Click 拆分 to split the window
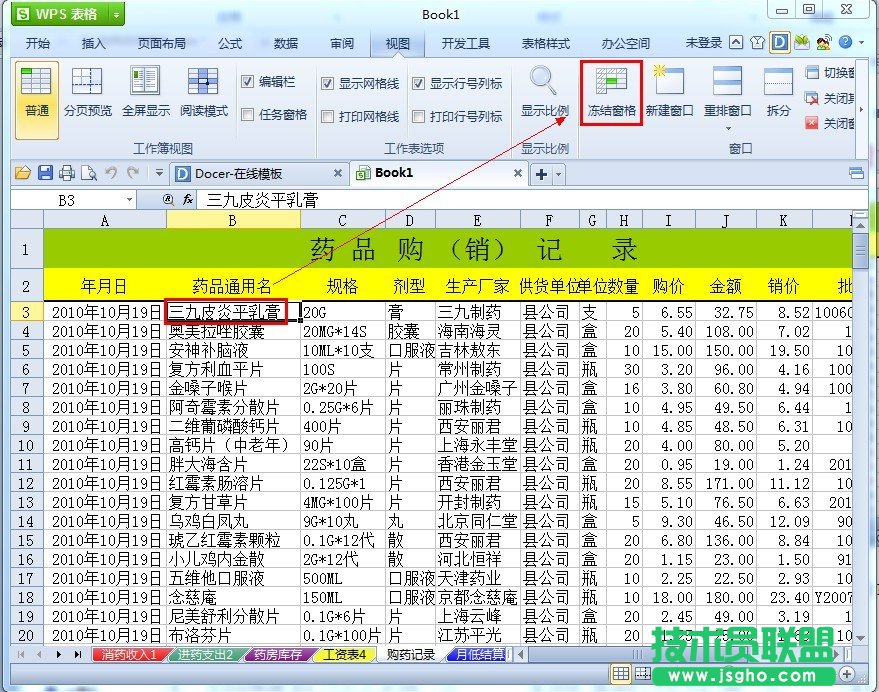The image size is (879, 692). click(x=779, y=92)
